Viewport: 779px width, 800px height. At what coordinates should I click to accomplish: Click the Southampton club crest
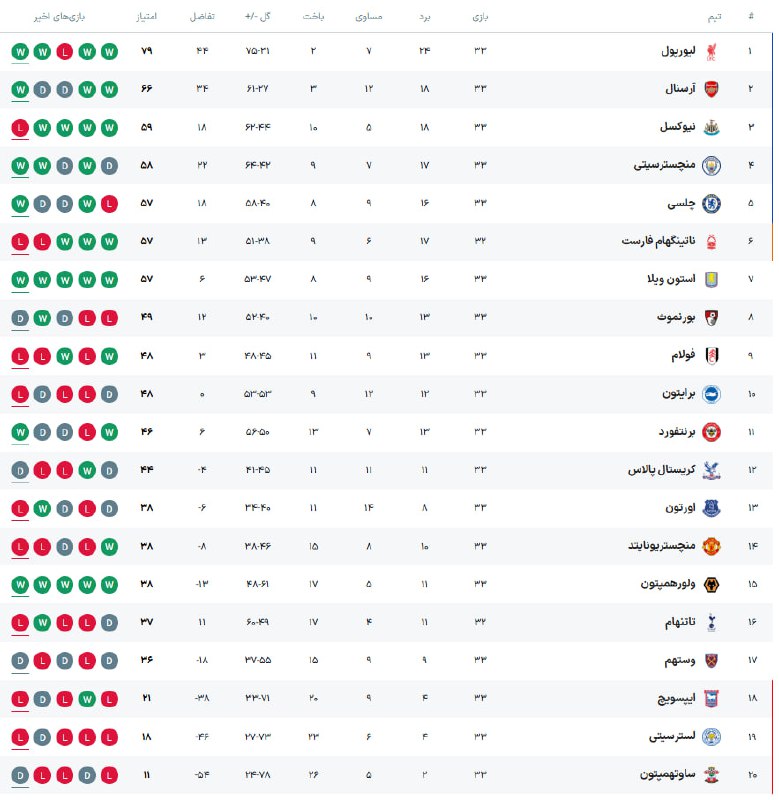click(x=711, y=775)
